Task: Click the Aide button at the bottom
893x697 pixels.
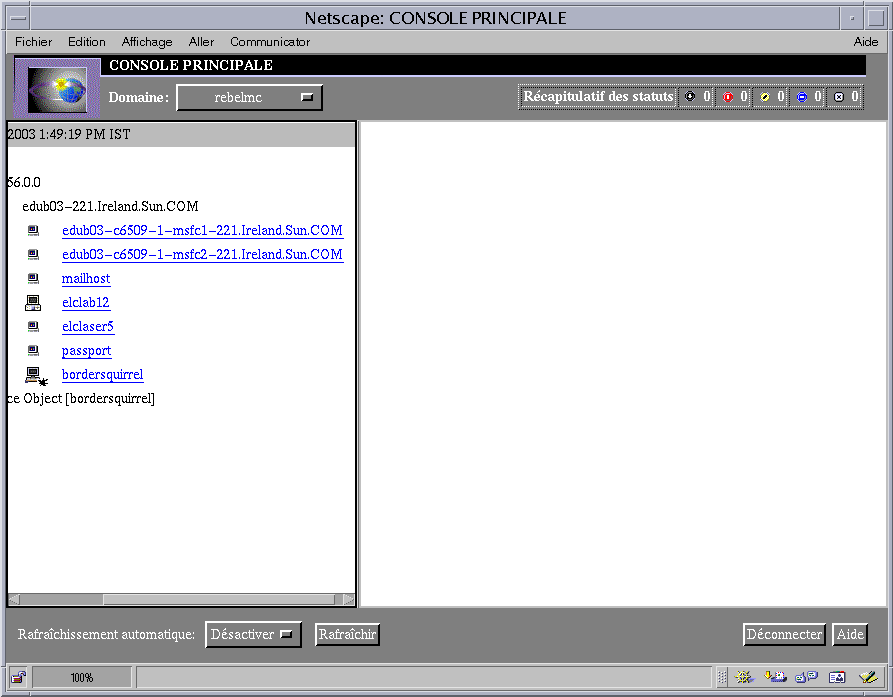Action: 850,634
